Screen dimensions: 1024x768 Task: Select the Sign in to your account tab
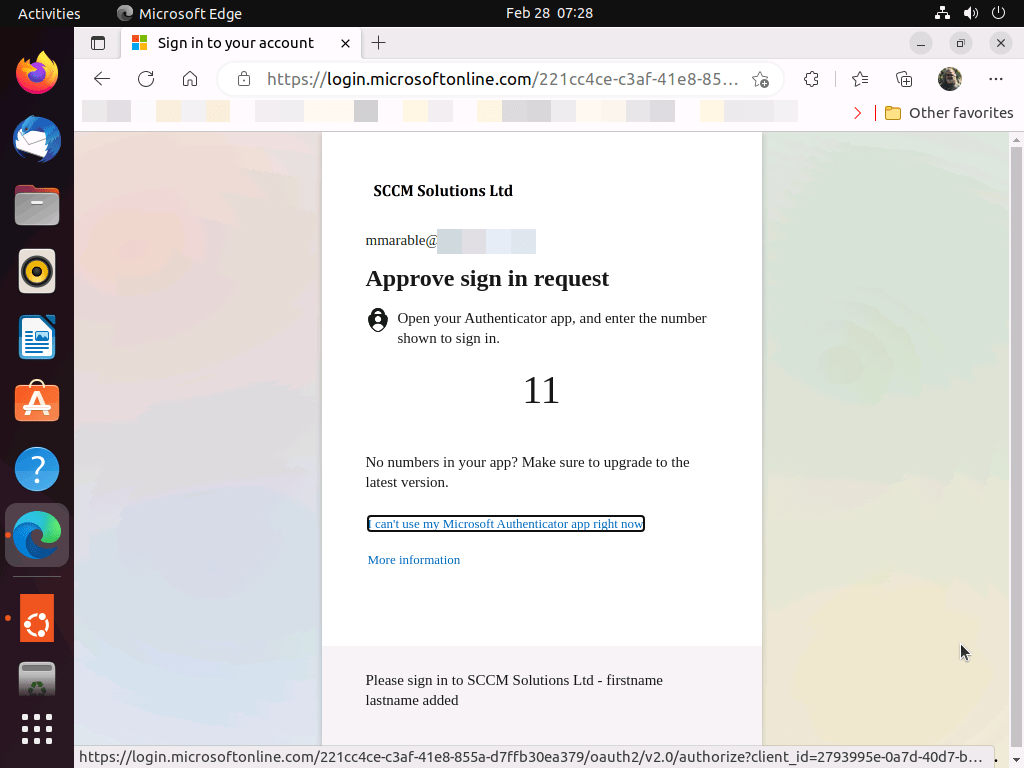[235, 43]
